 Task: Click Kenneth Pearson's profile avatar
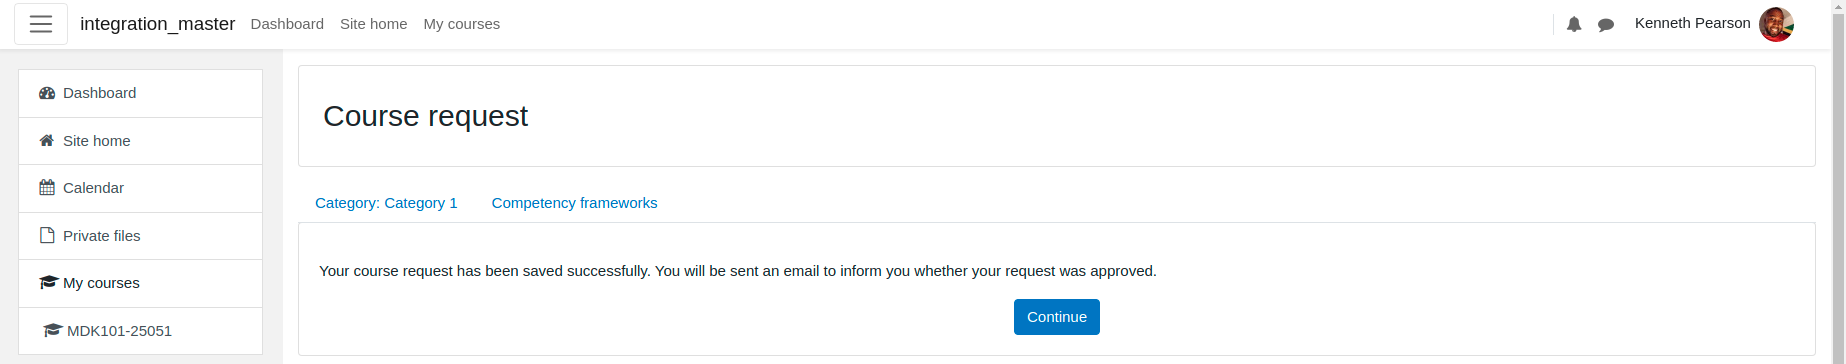tap(1776, 24)
